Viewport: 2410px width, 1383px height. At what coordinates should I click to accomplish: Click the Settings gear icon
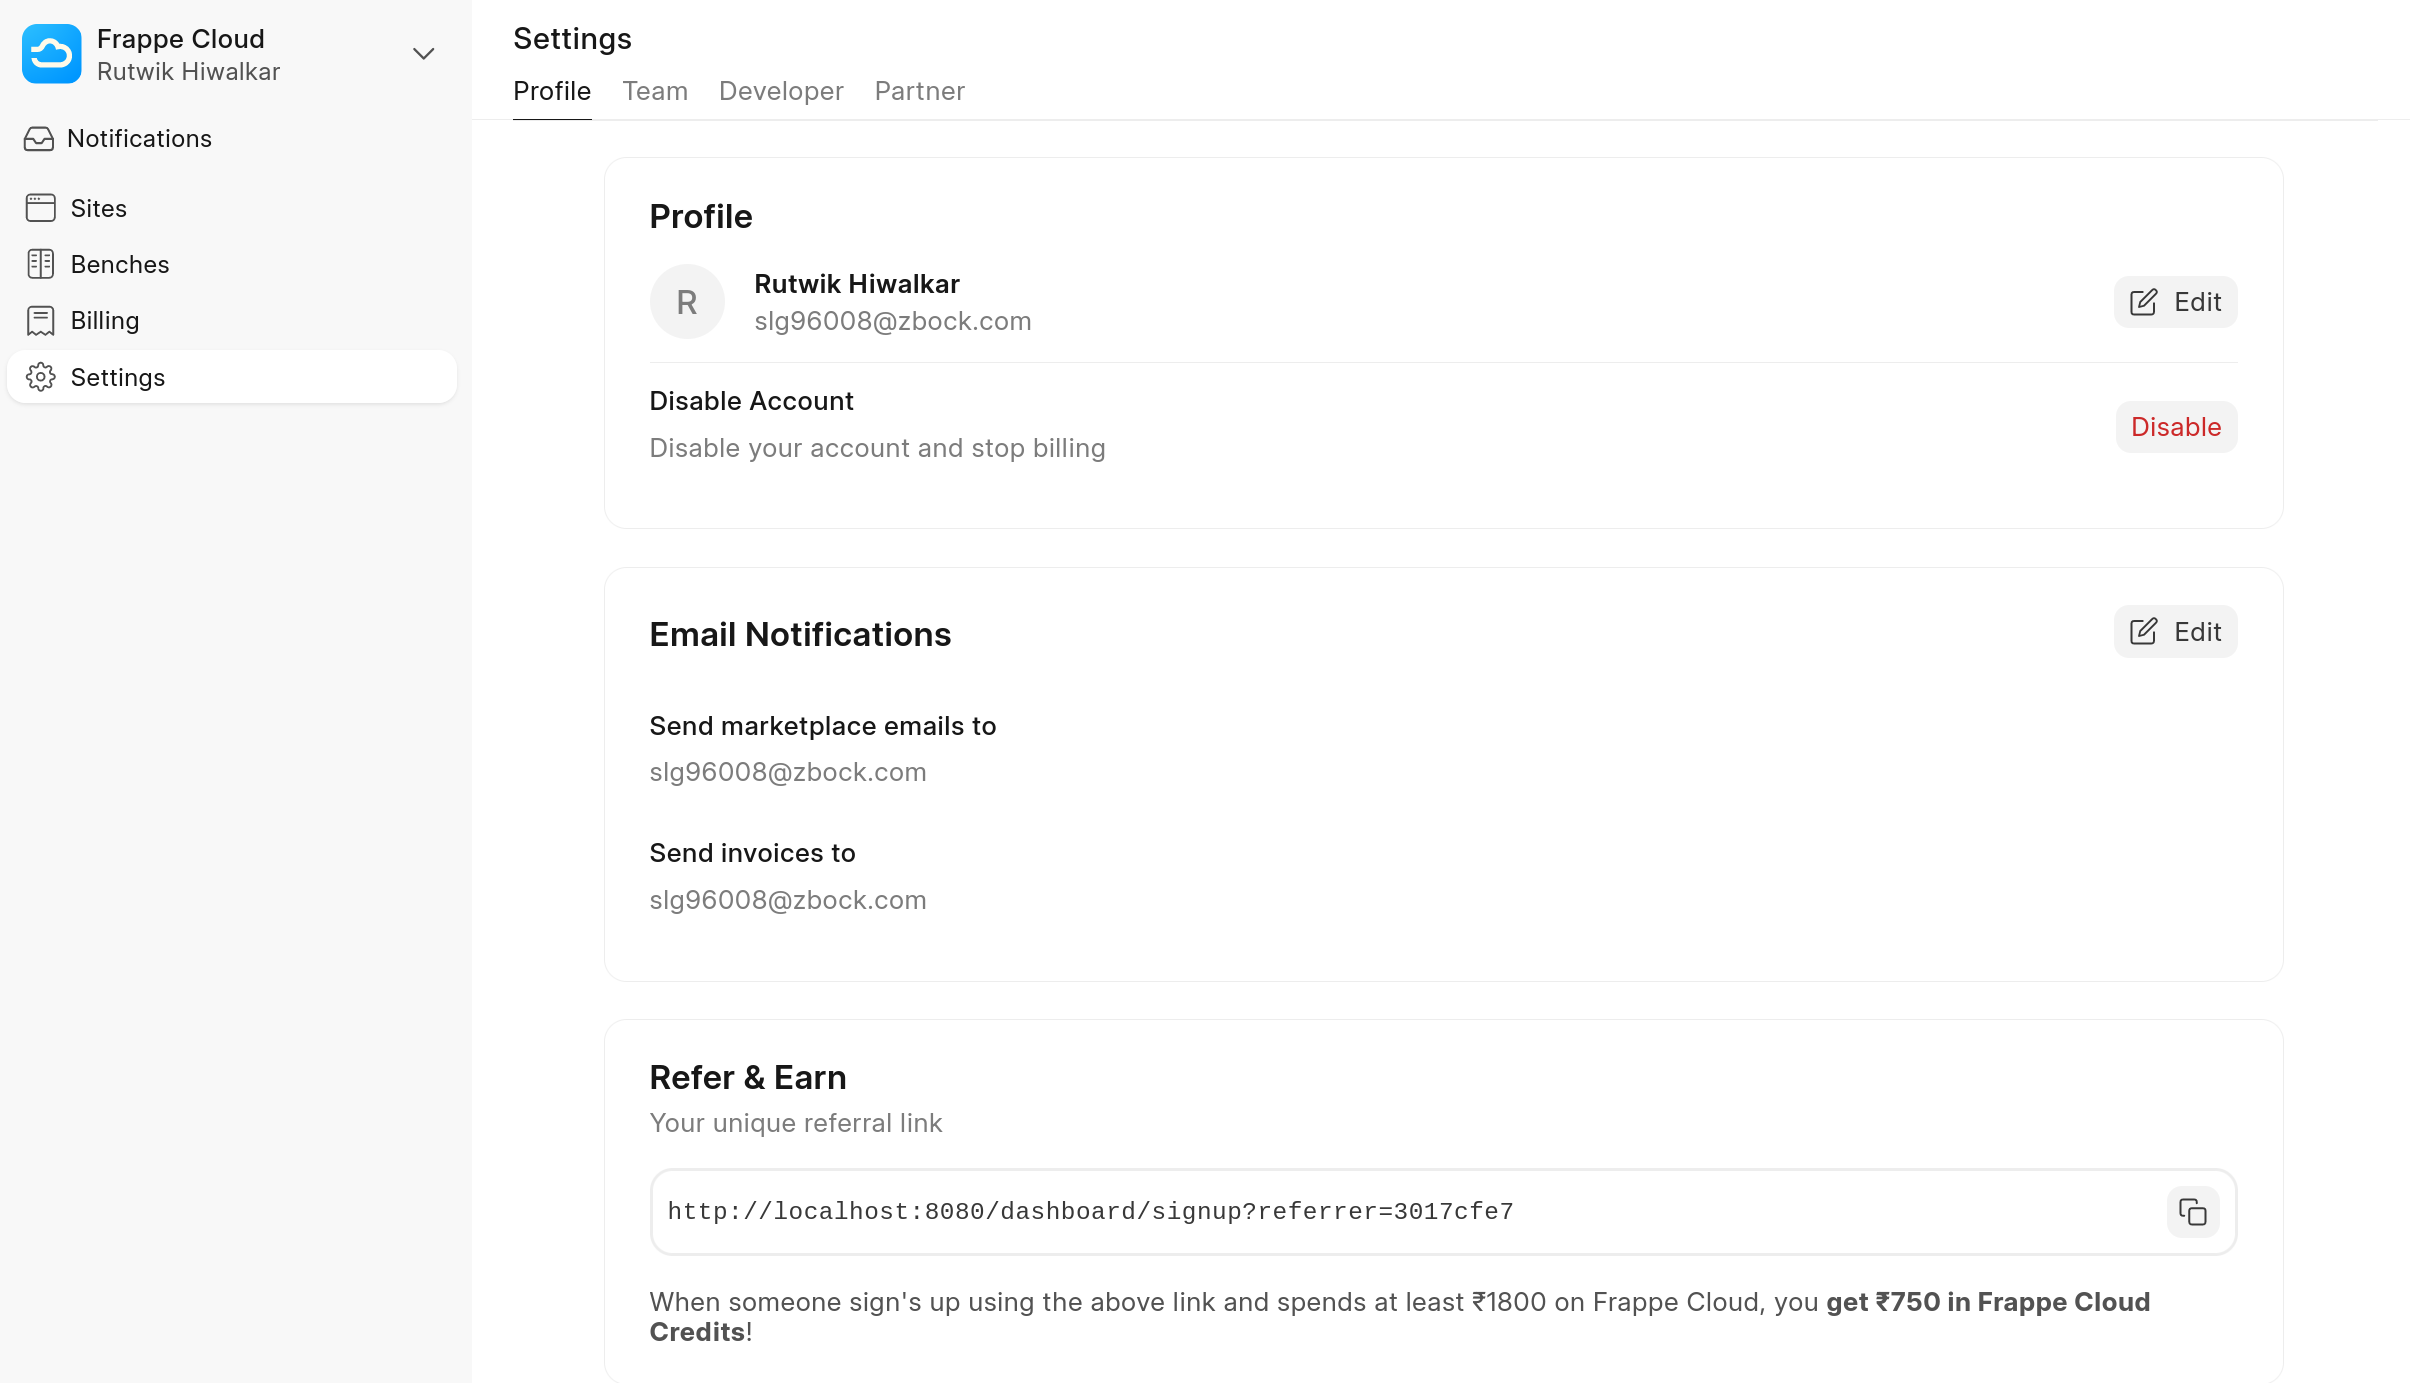(x=40, y=377)
